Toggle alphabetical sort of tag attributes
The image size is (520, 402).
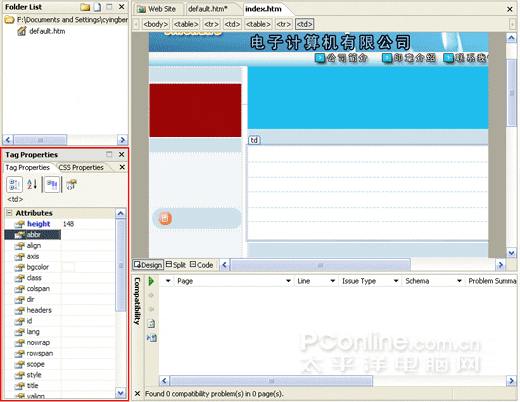[x=32, y=184]
